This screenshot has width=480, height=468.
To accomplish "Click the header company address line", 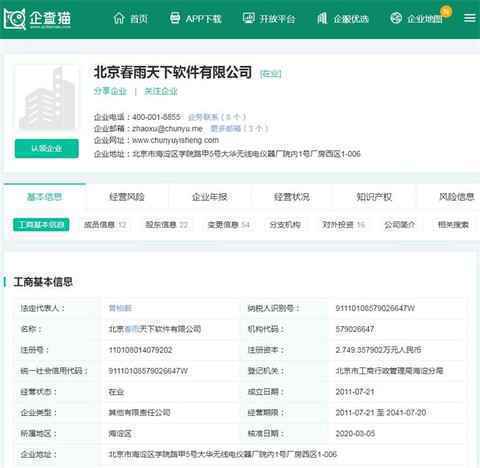I will click(227, 154).
